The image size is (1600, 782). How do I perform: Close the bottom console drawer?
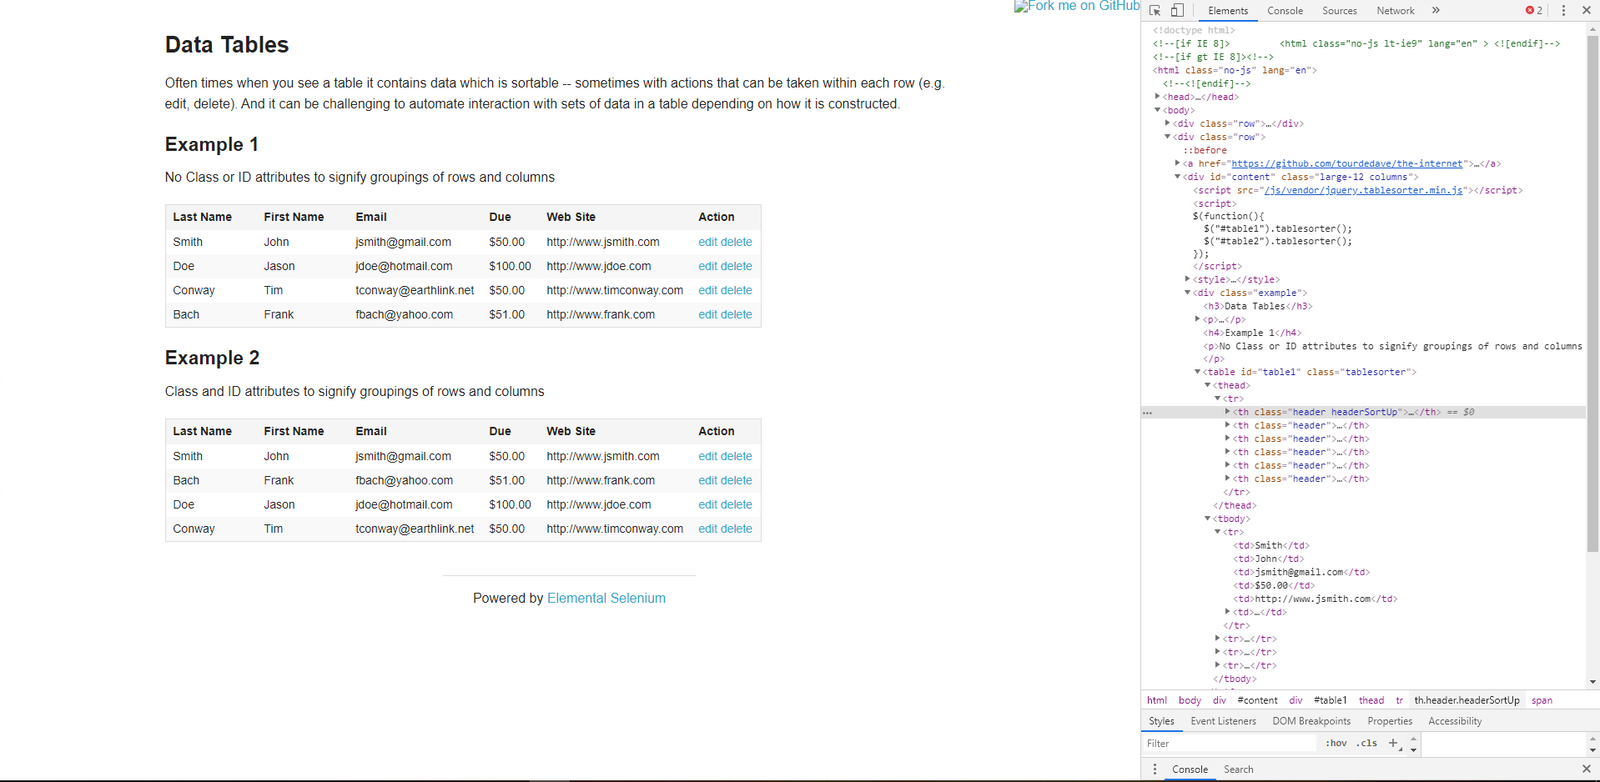click(x=1586, y=769)
